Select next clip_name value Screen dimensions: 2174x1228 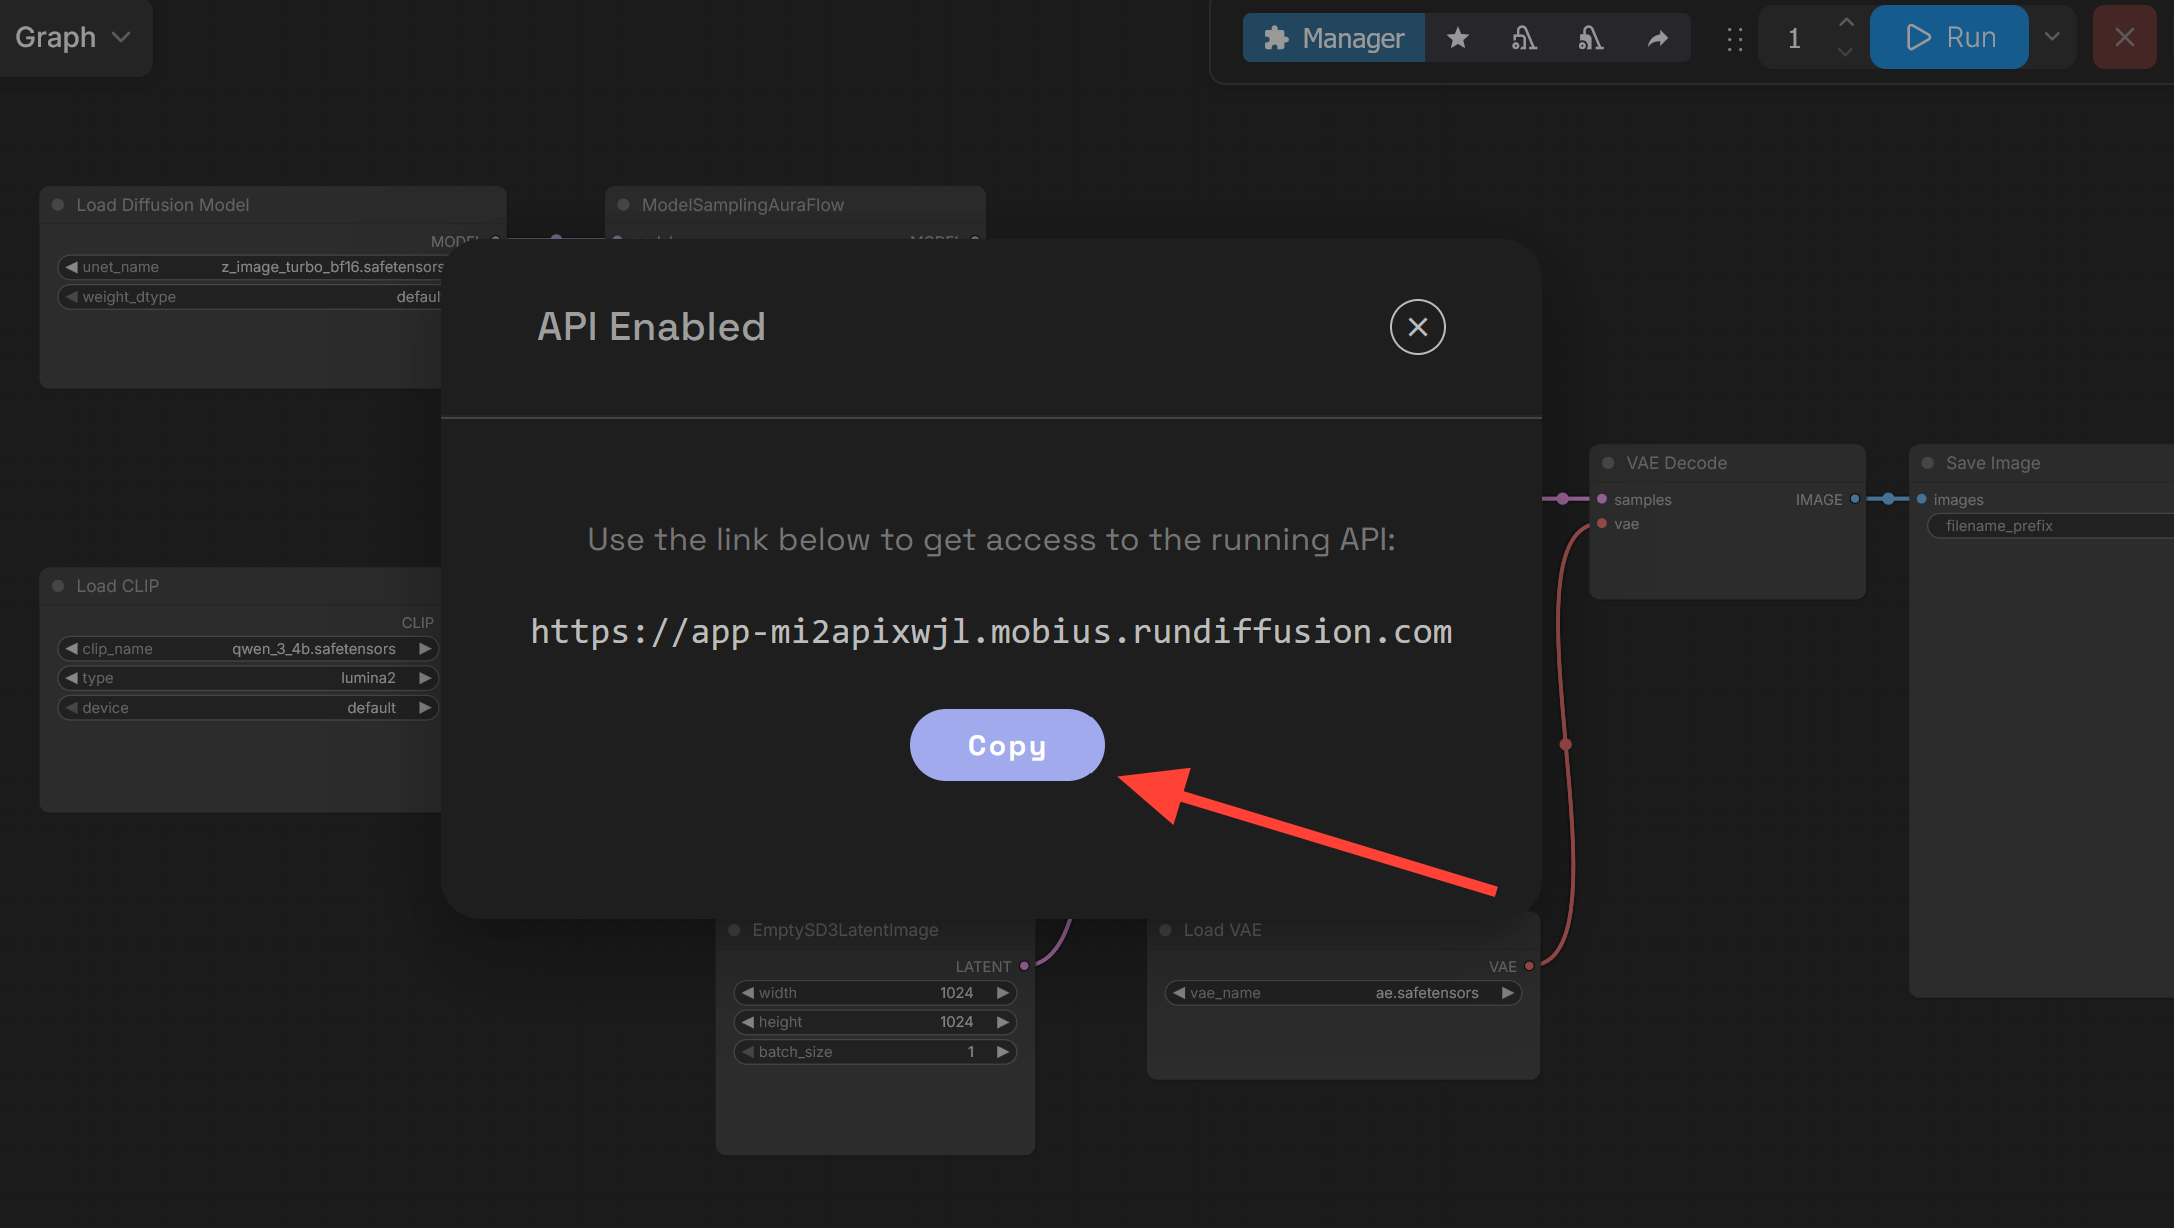(x=425, y=649)
